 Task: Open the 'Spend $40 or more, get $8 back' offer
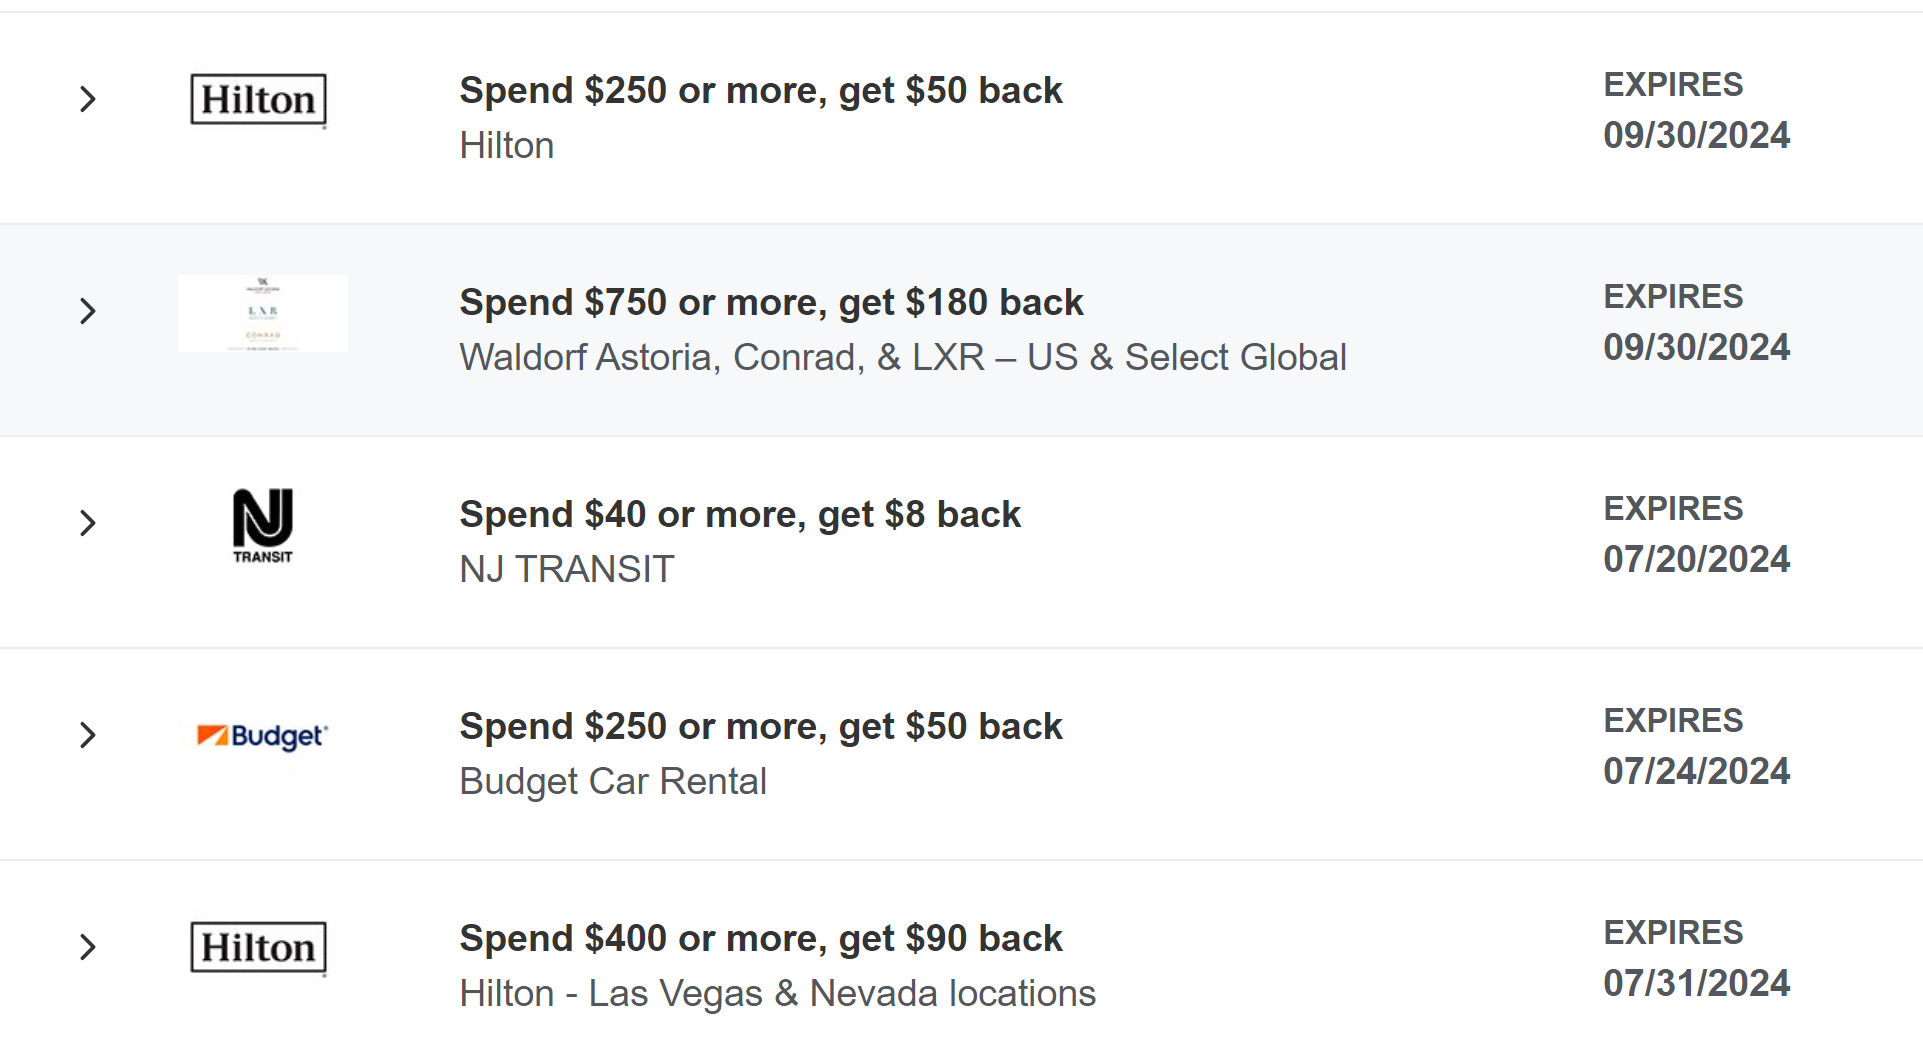pyautogui.click(x=740, y=514)
